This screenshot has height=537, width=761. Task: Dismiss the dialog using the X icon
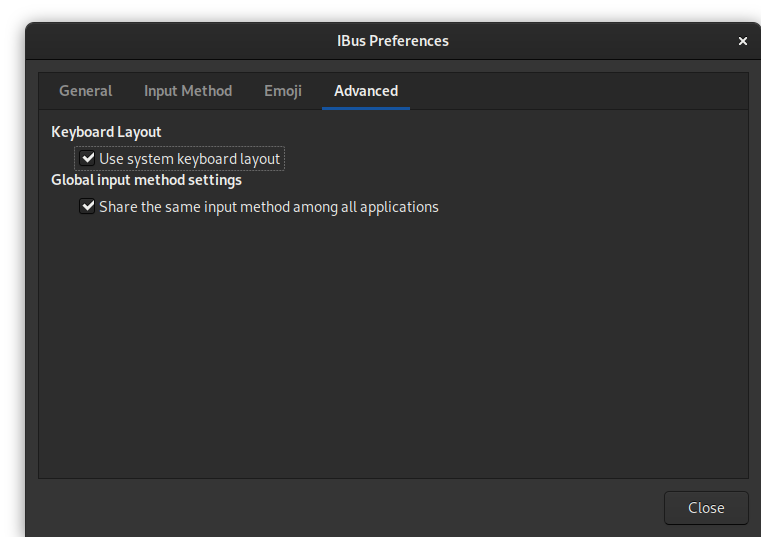(742, 41)
